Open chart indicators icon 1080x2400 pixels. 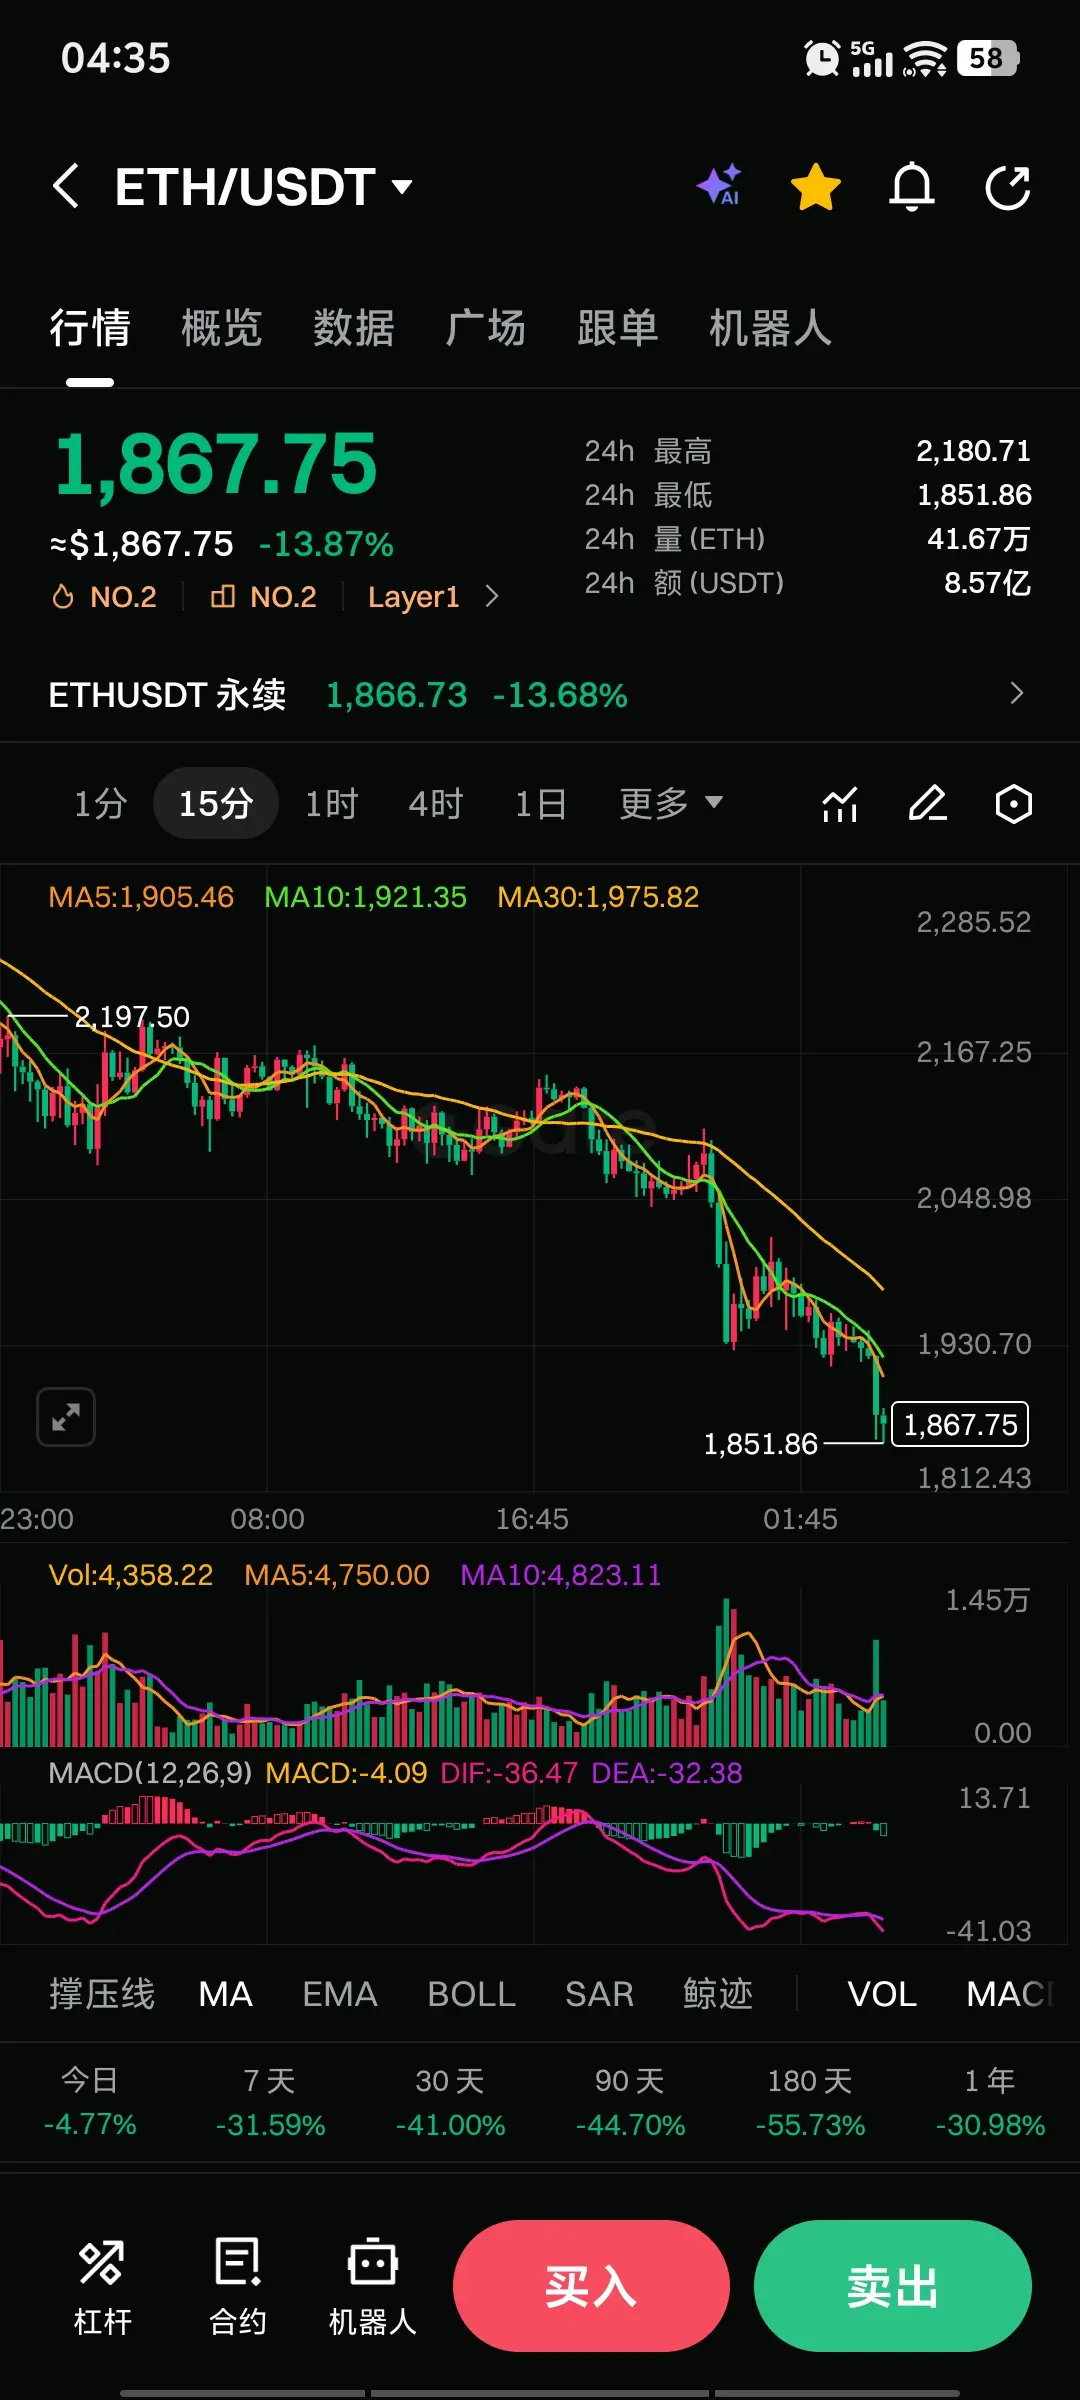click(840, 804)
